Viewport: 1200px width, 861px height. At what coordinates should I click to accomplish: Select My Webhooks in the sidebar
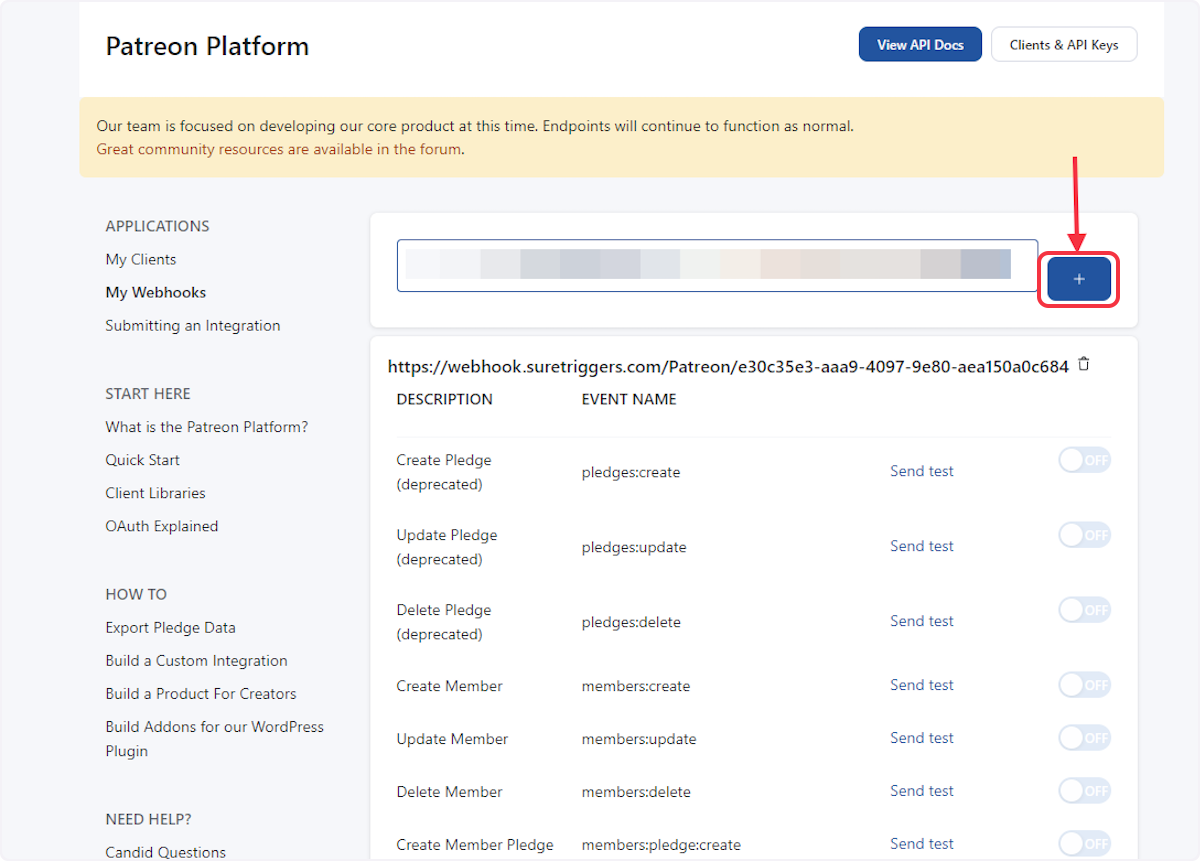tap(156, 292)
